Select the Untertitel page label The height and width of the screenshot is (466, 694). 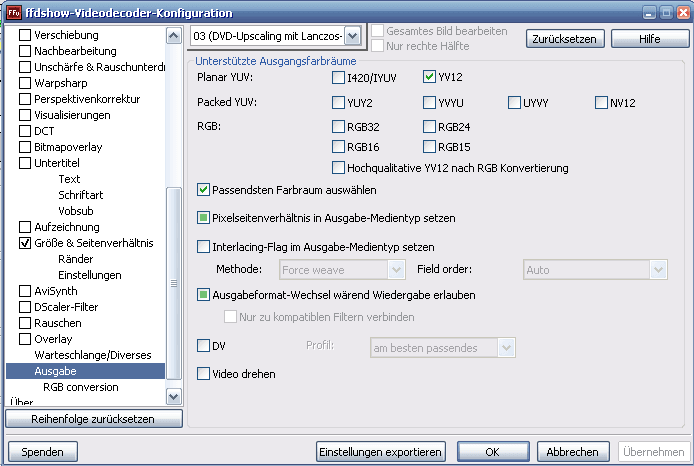coord(57,163)
